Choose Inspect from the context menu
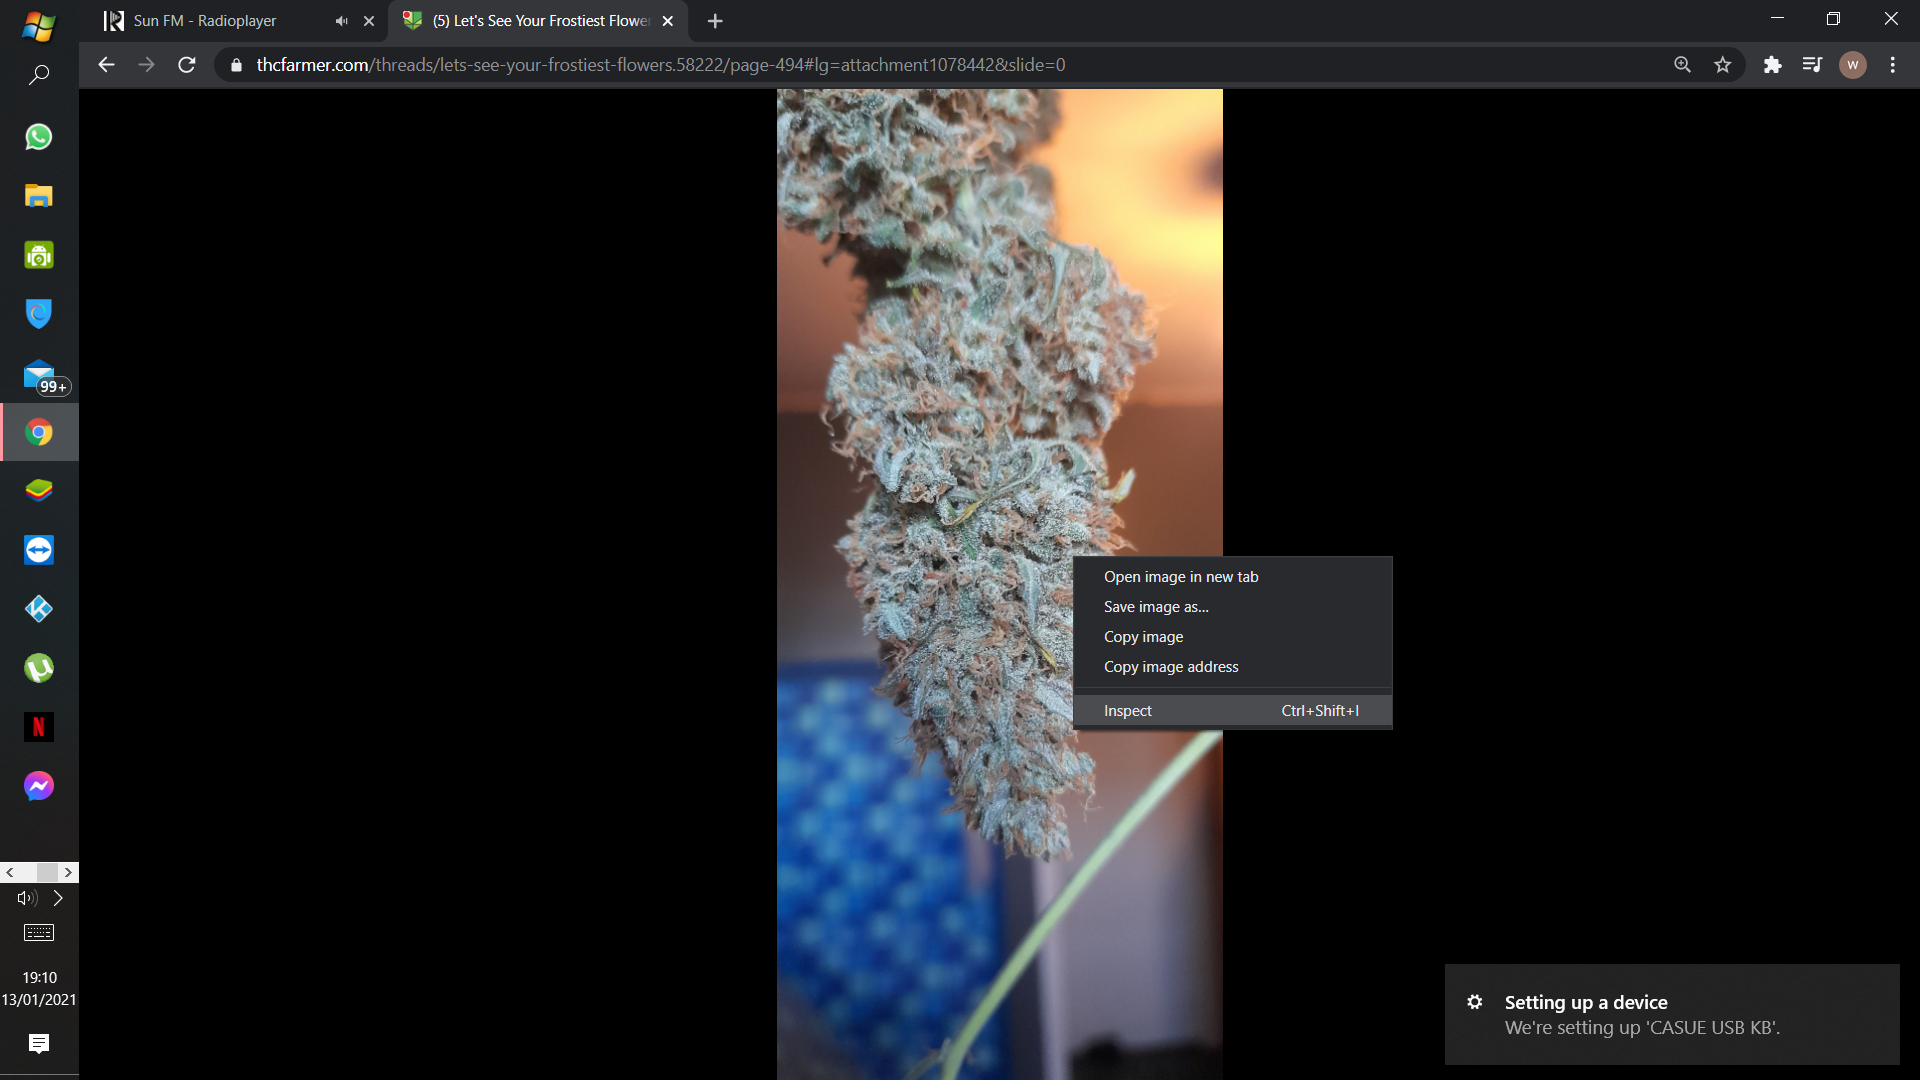The image size is (1920, 1080). pyautogui.click(x=1232, y=711)
